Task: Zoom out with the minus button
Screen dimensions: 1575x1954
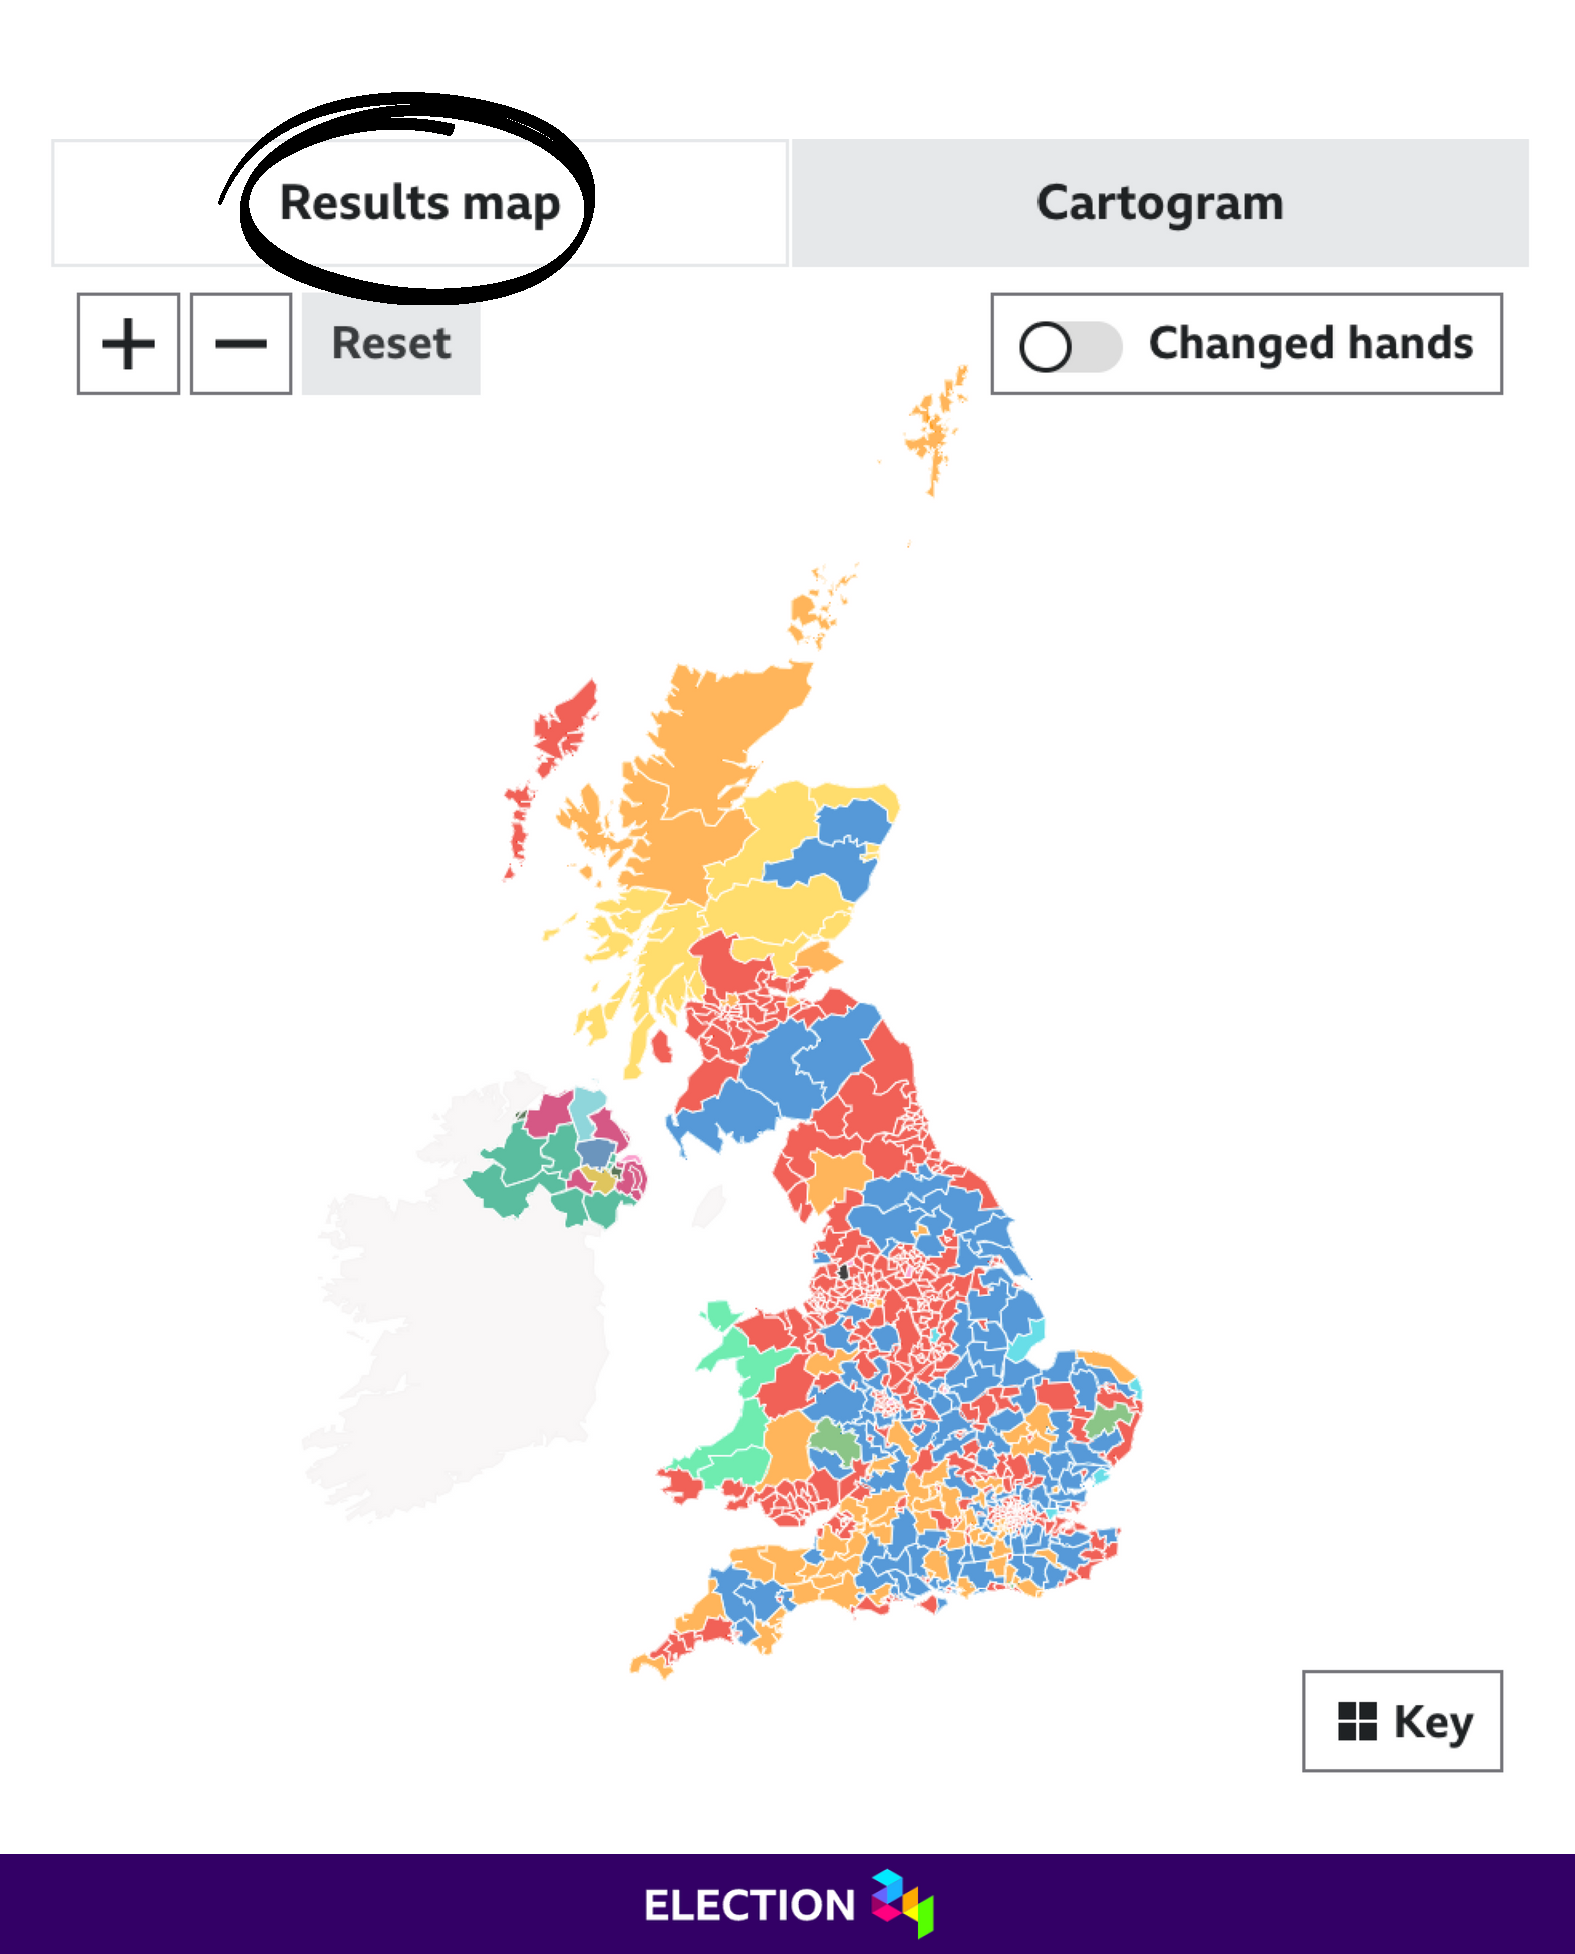Action: 241,344
